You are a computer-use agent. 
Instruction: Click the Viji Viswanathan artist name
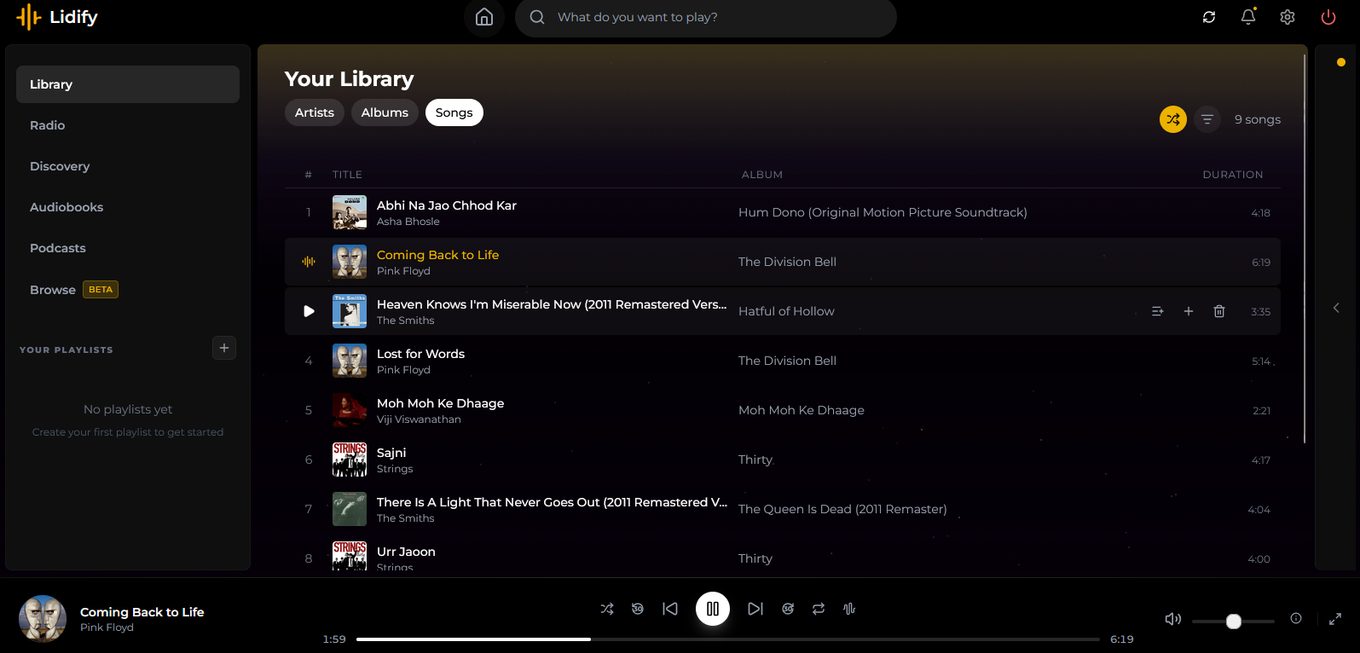[419, 420]
